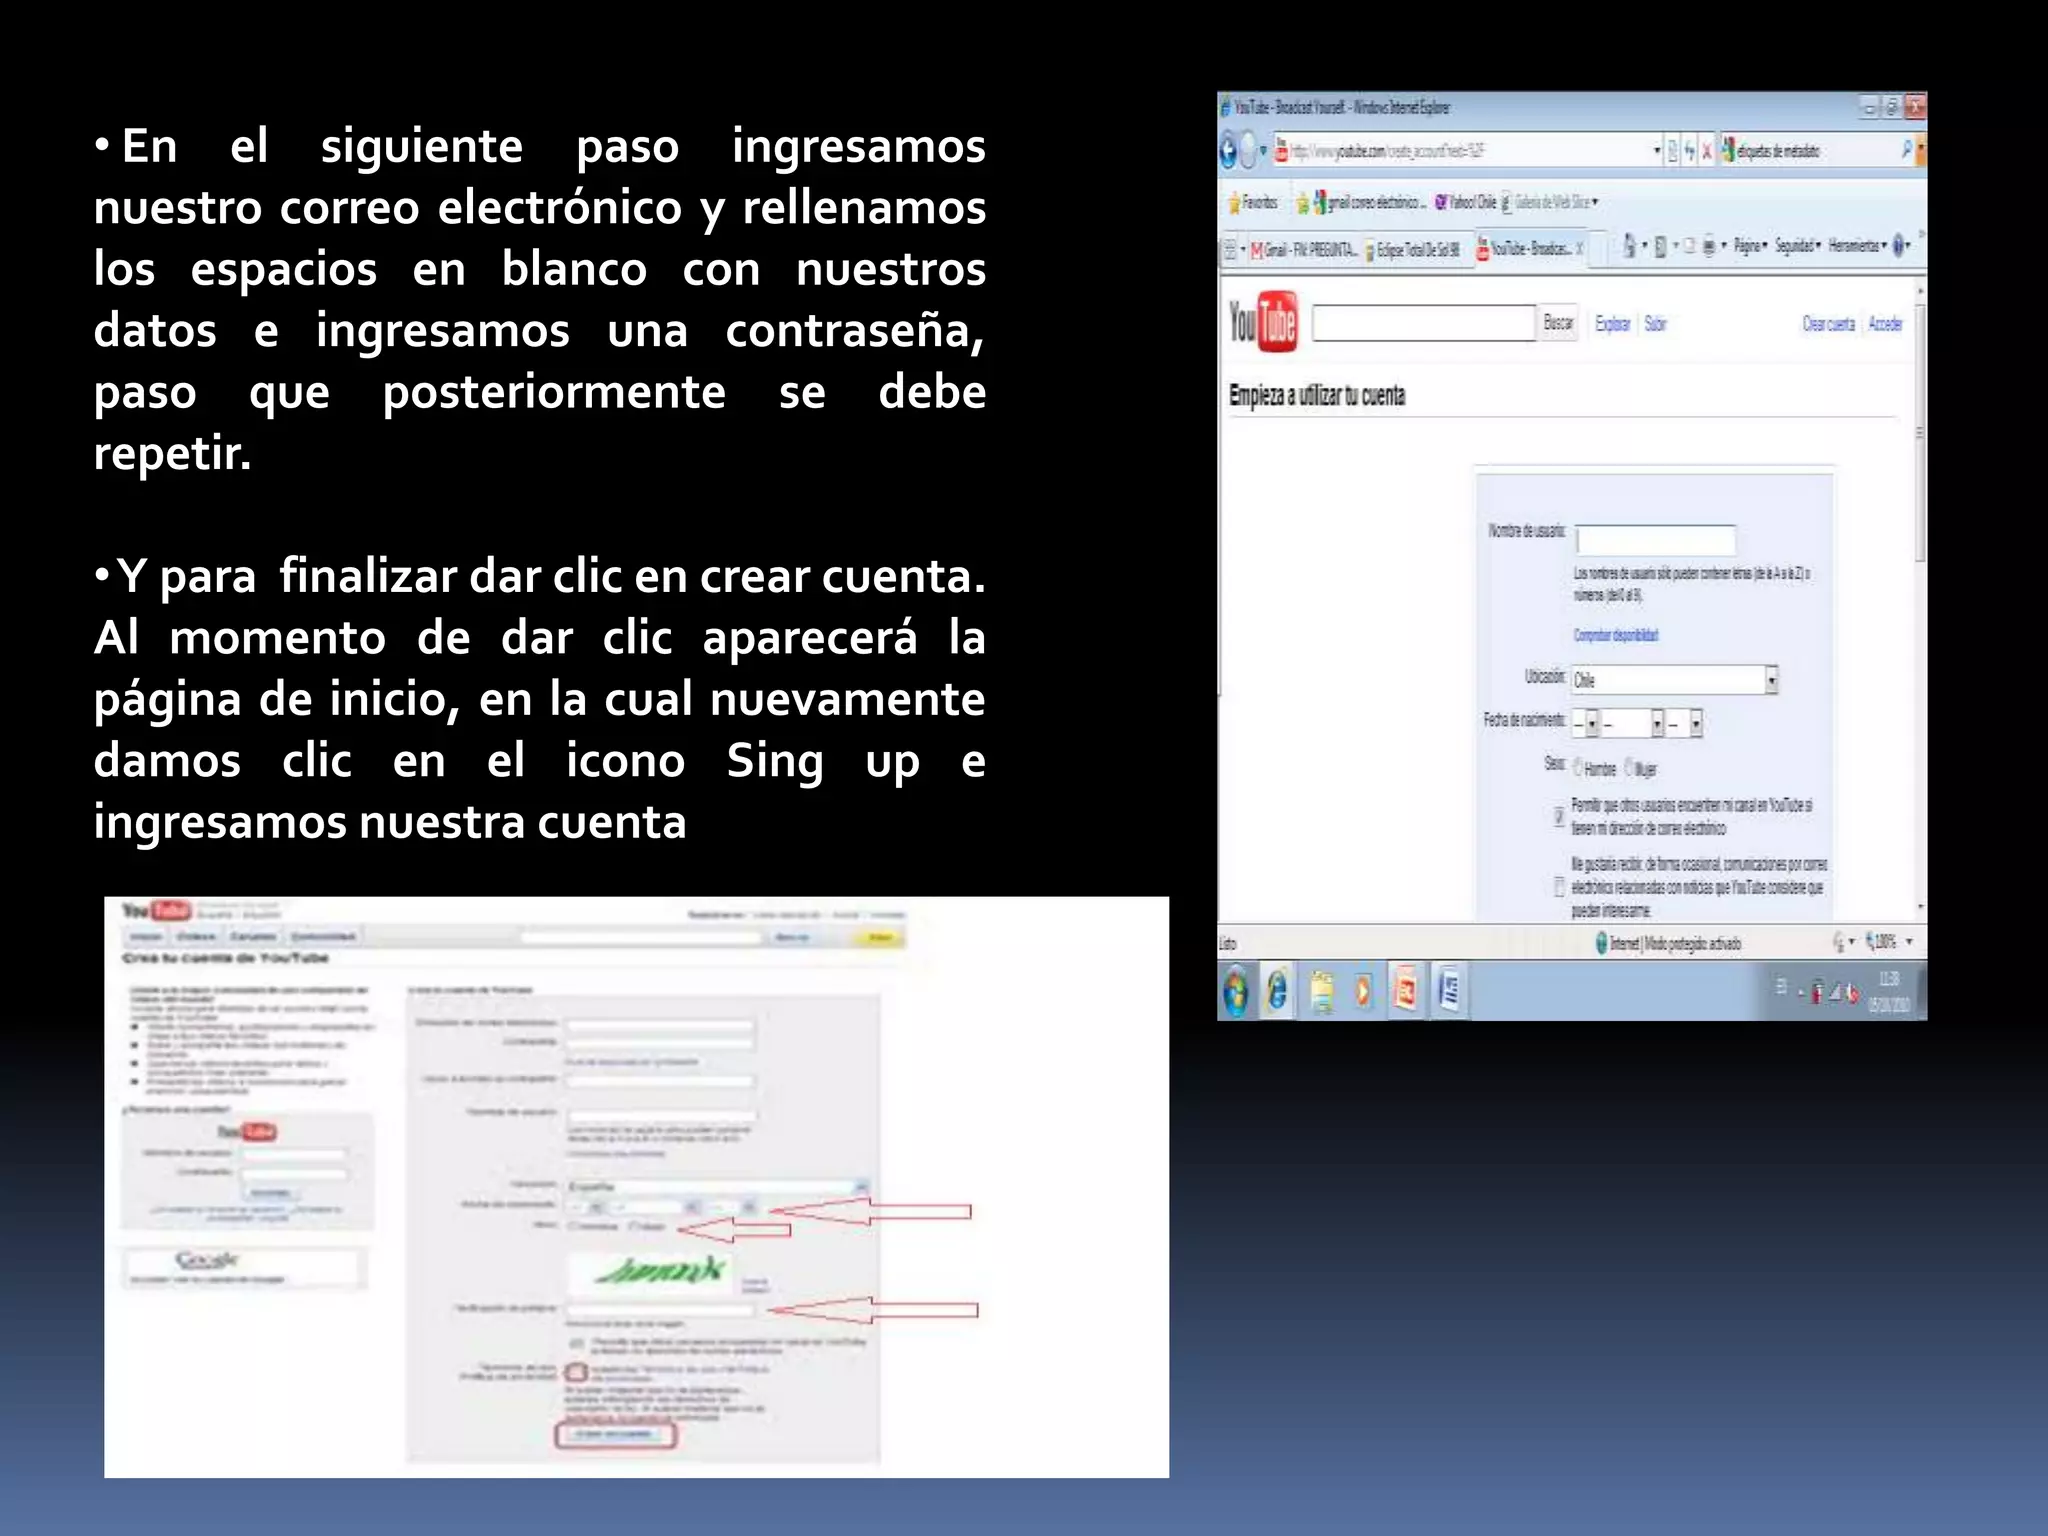Toggle the 'Permitir que otros usuarios encuentren mi canal' checkbox
The width and height of the screenshot is (2048, 1536).
[1559, 816]
